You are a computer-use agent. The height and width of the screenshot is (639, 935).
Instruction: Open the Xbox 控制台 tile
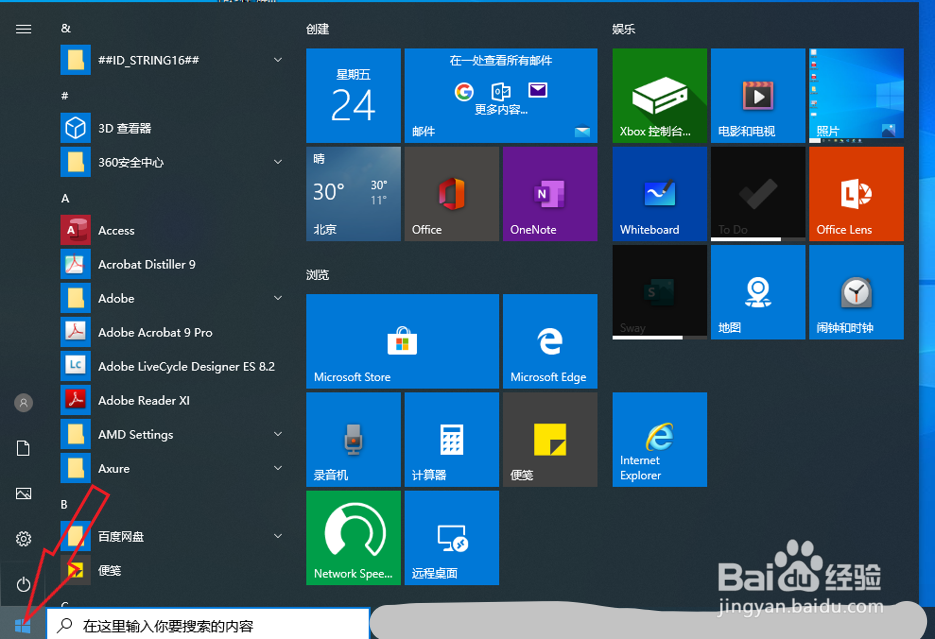tap(658, 96)
